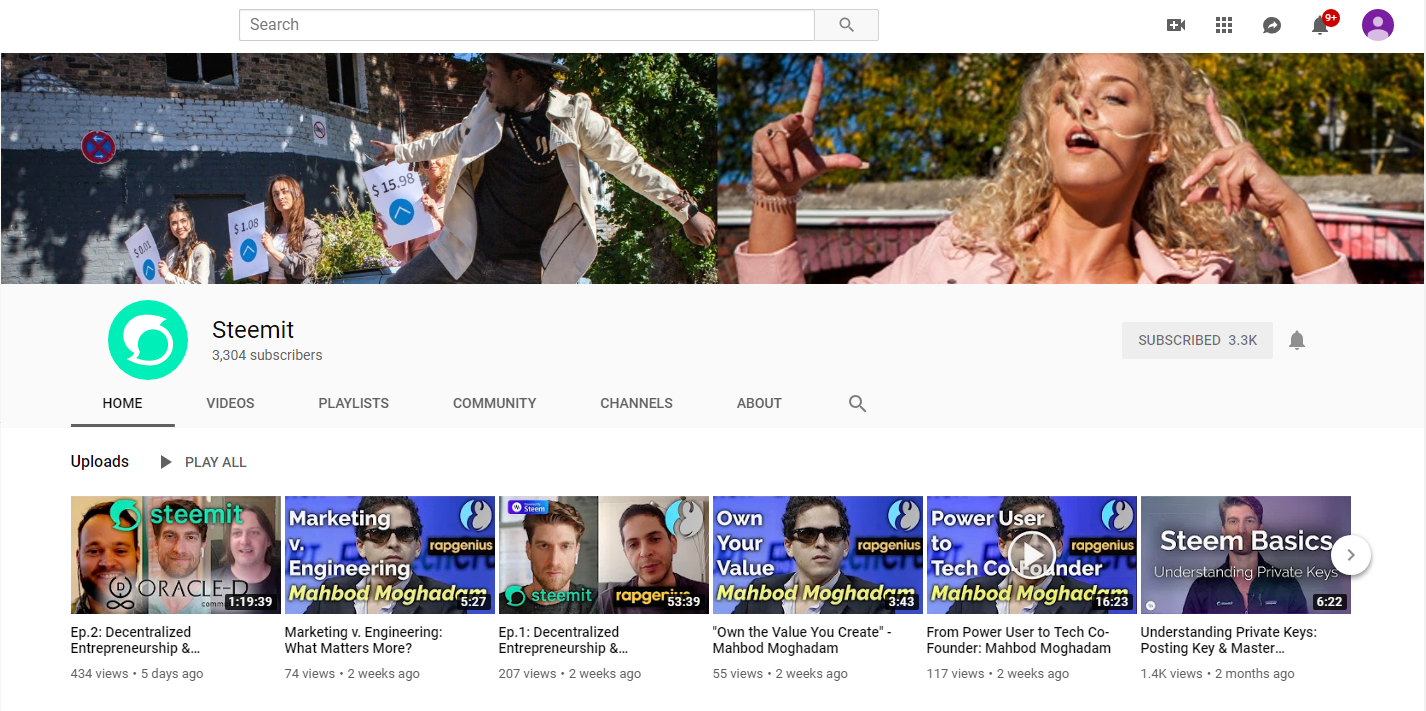Open the Marketing v. Engineering thumbnail
Image resolution: width=1426 pixels, height=711 pixels.
(x=390, y=555)
